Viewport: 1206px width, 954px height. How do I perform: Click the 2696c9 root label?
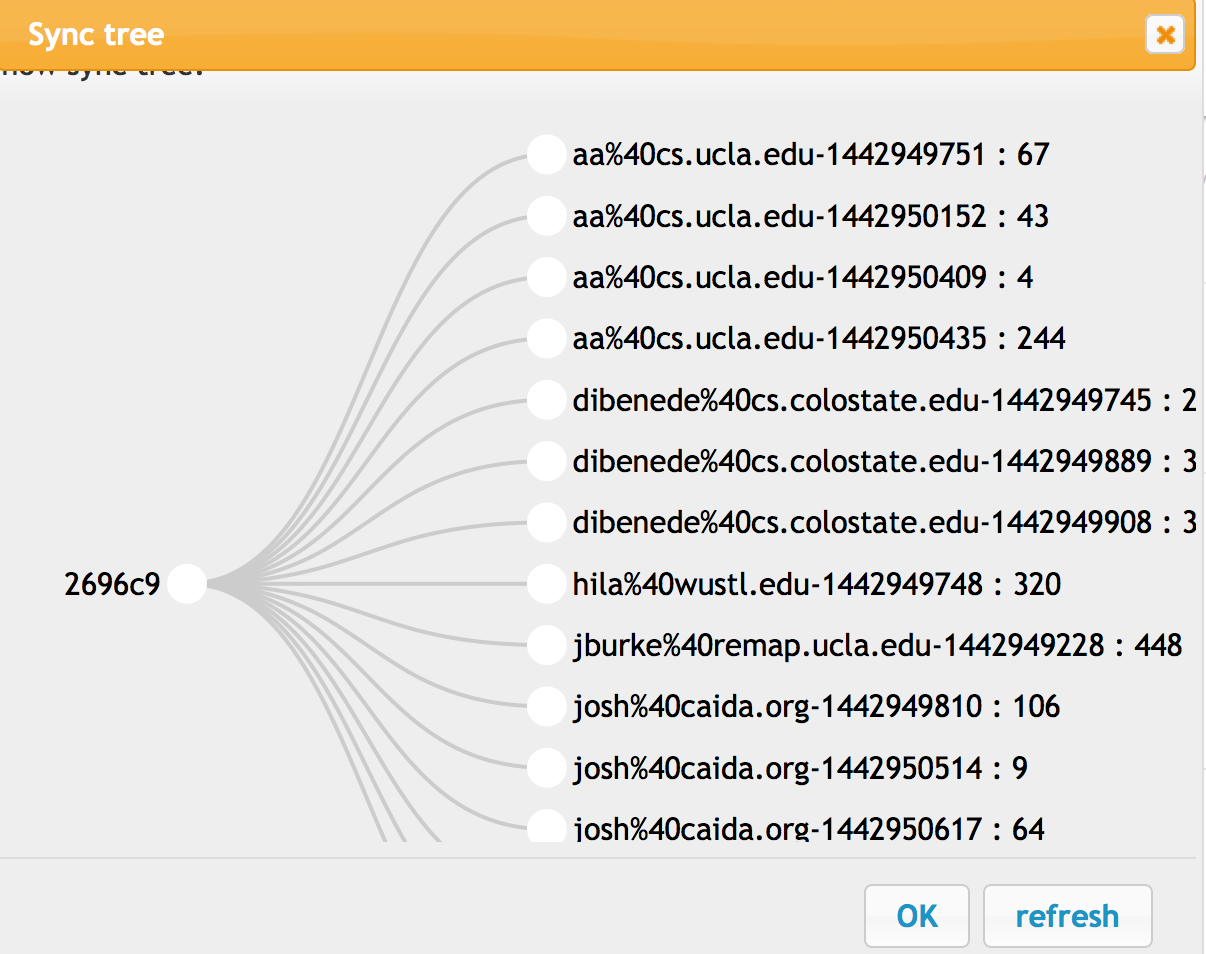pyautogui.click(x=112, y=584)
